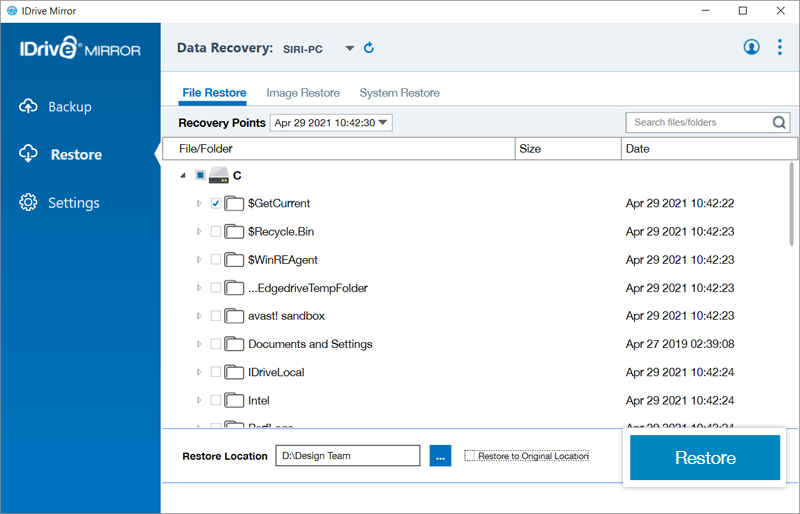Click the $GetCurrent folder icon
The height and width of the screenshot is (514, 800).
tap(234, 203)
